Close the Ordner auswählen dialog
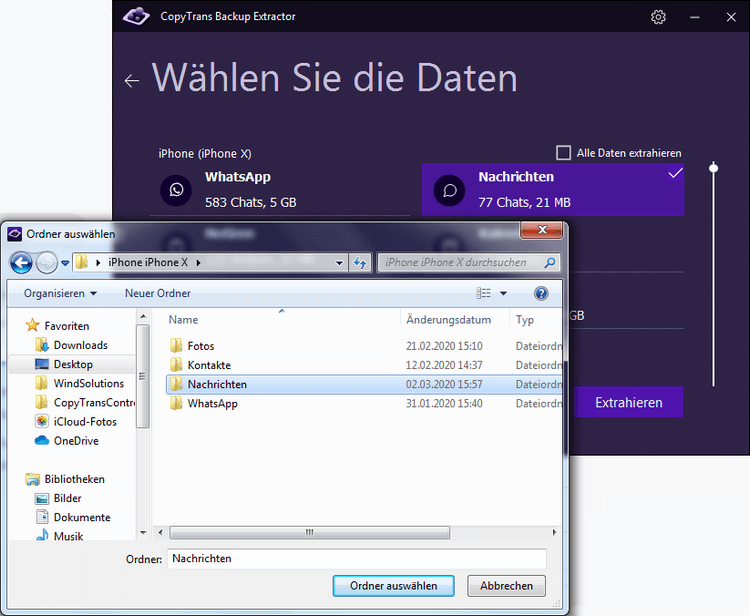This screenshot has height=616, width=750. pyautogui.click(x=541, y=230)
